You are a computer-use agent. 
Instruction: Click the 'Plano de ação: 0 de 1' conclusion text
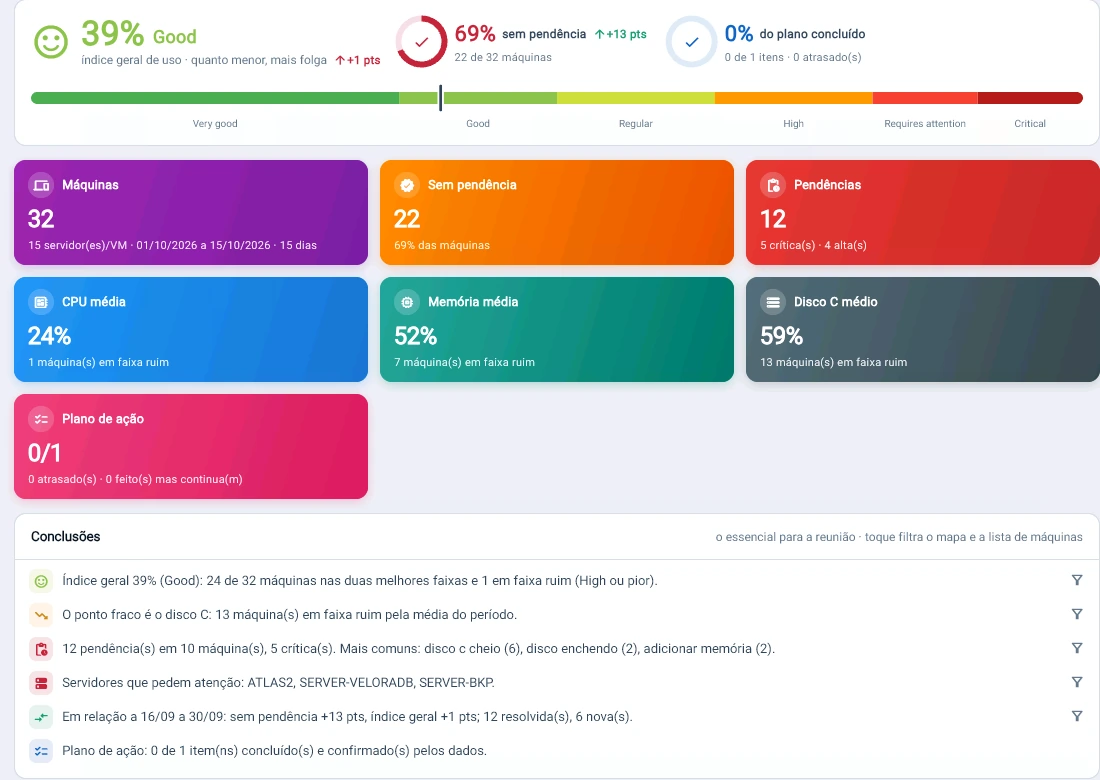point(274,751)
